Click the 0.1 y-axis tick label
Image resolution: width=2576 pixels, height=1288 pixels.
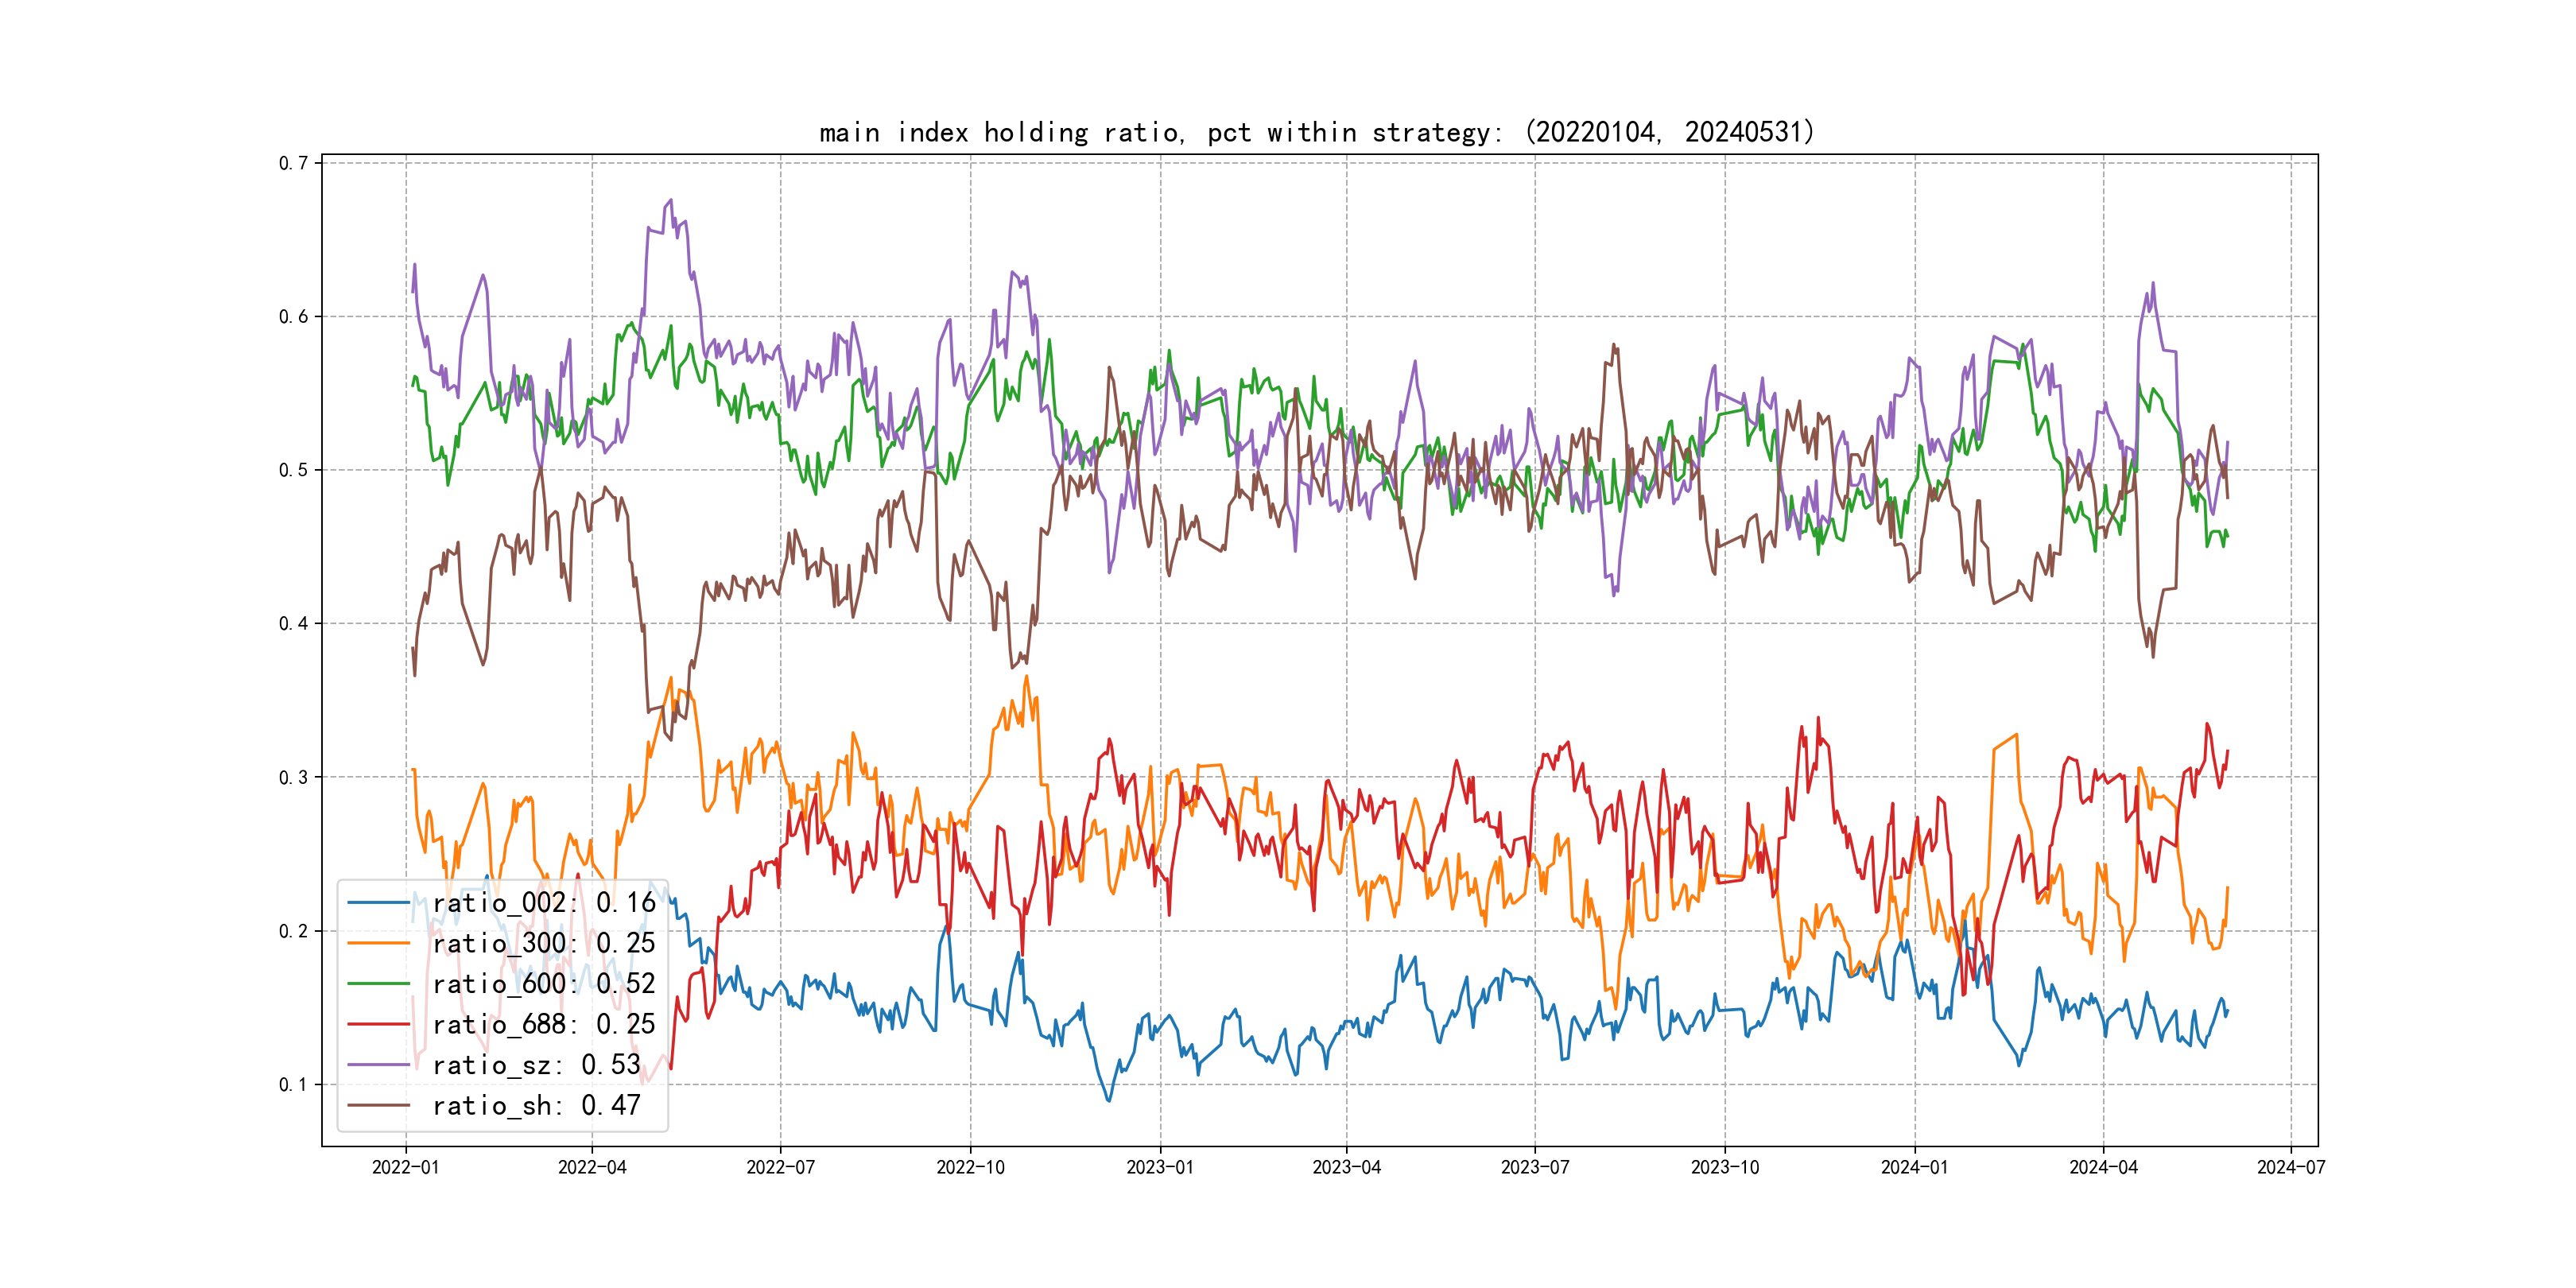[x=293, y=1084]
